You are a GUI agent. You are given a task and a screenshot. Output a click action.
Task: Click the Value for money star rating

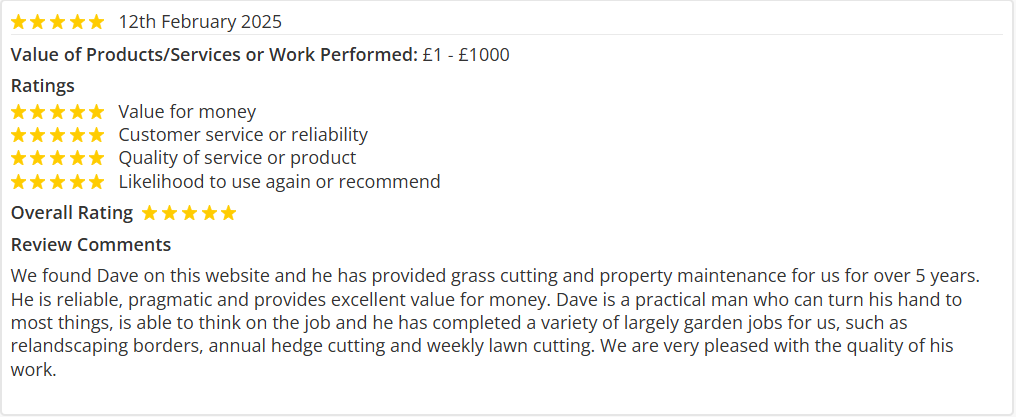click(x=57, y=112)
